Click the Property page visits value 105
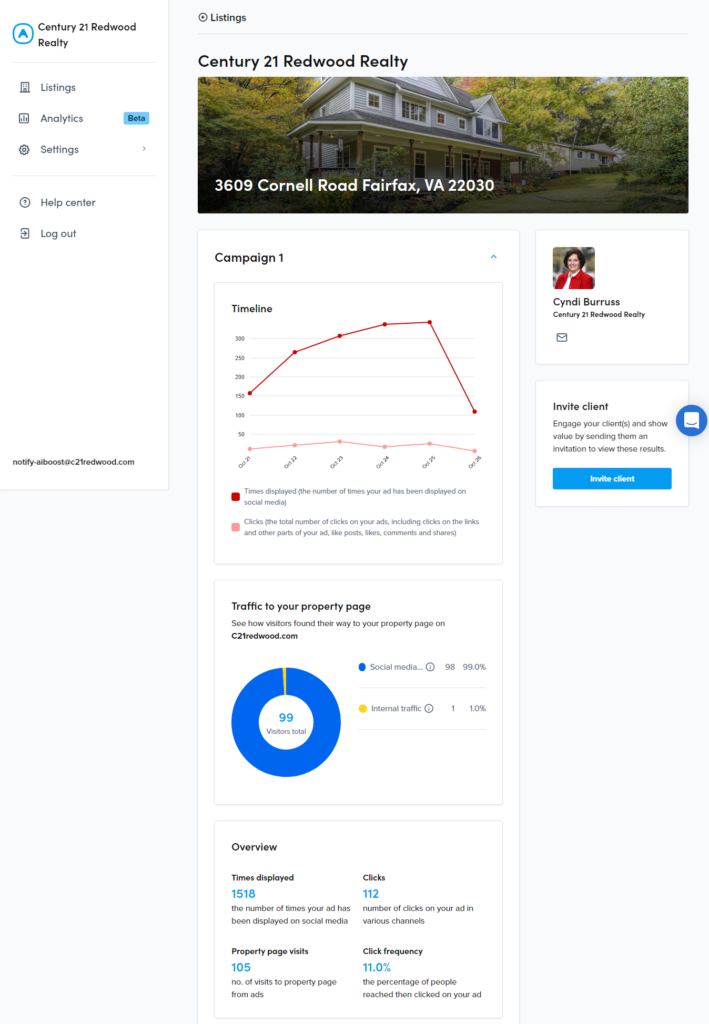Viewport: 709px width, 1024px height. coord(241,968)
